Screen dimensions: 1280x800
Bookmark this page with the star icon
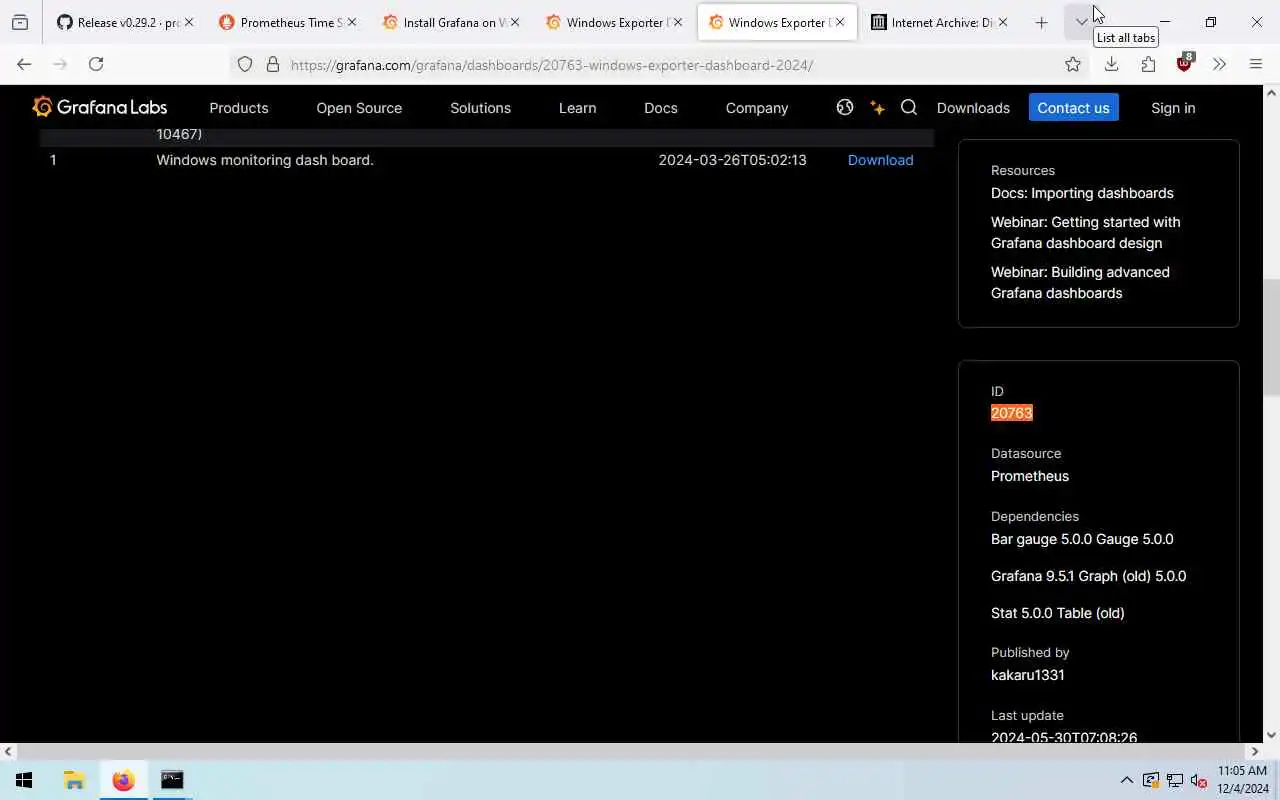point(1073,65)
